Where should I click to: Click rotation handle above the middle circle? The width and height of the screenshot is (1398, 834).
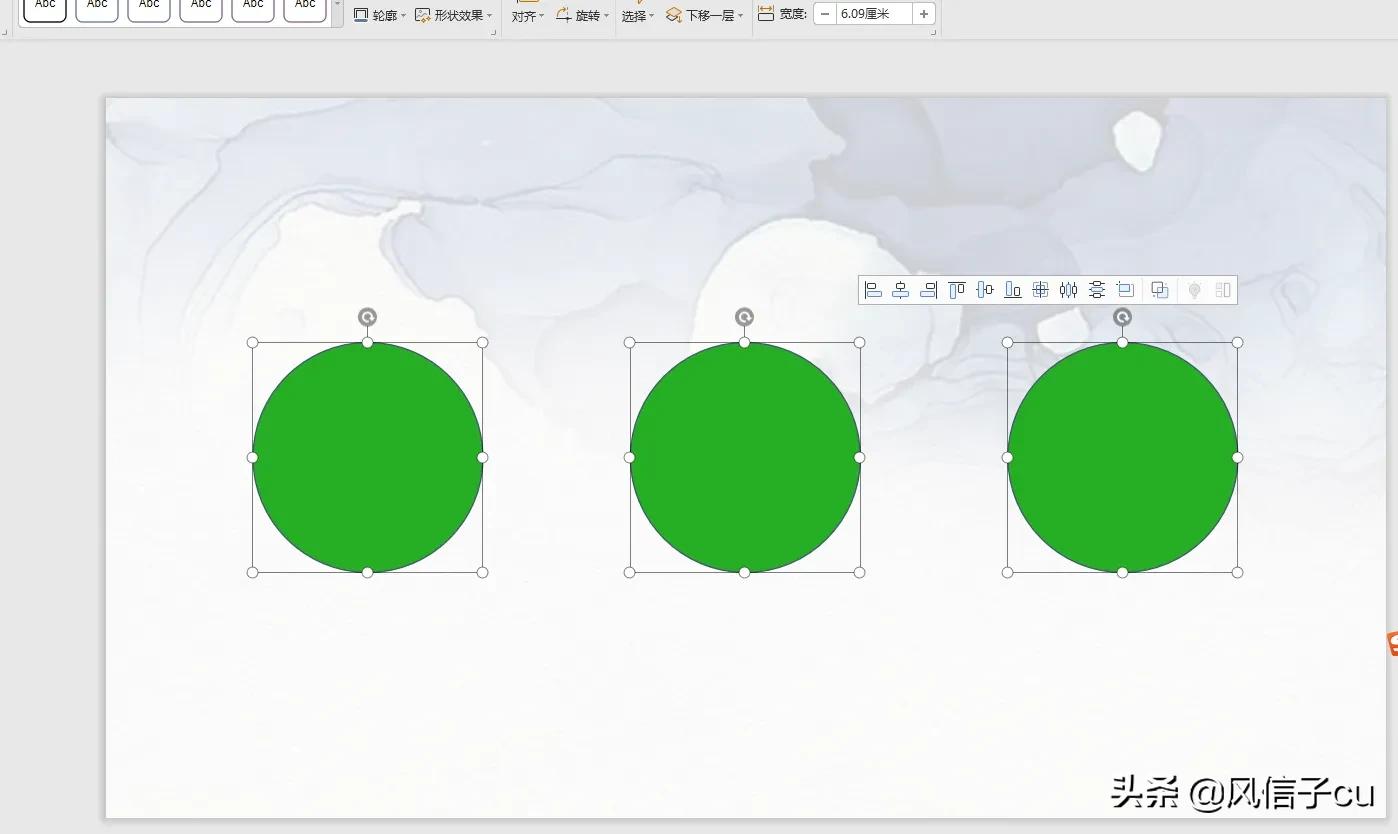(744, 317)
